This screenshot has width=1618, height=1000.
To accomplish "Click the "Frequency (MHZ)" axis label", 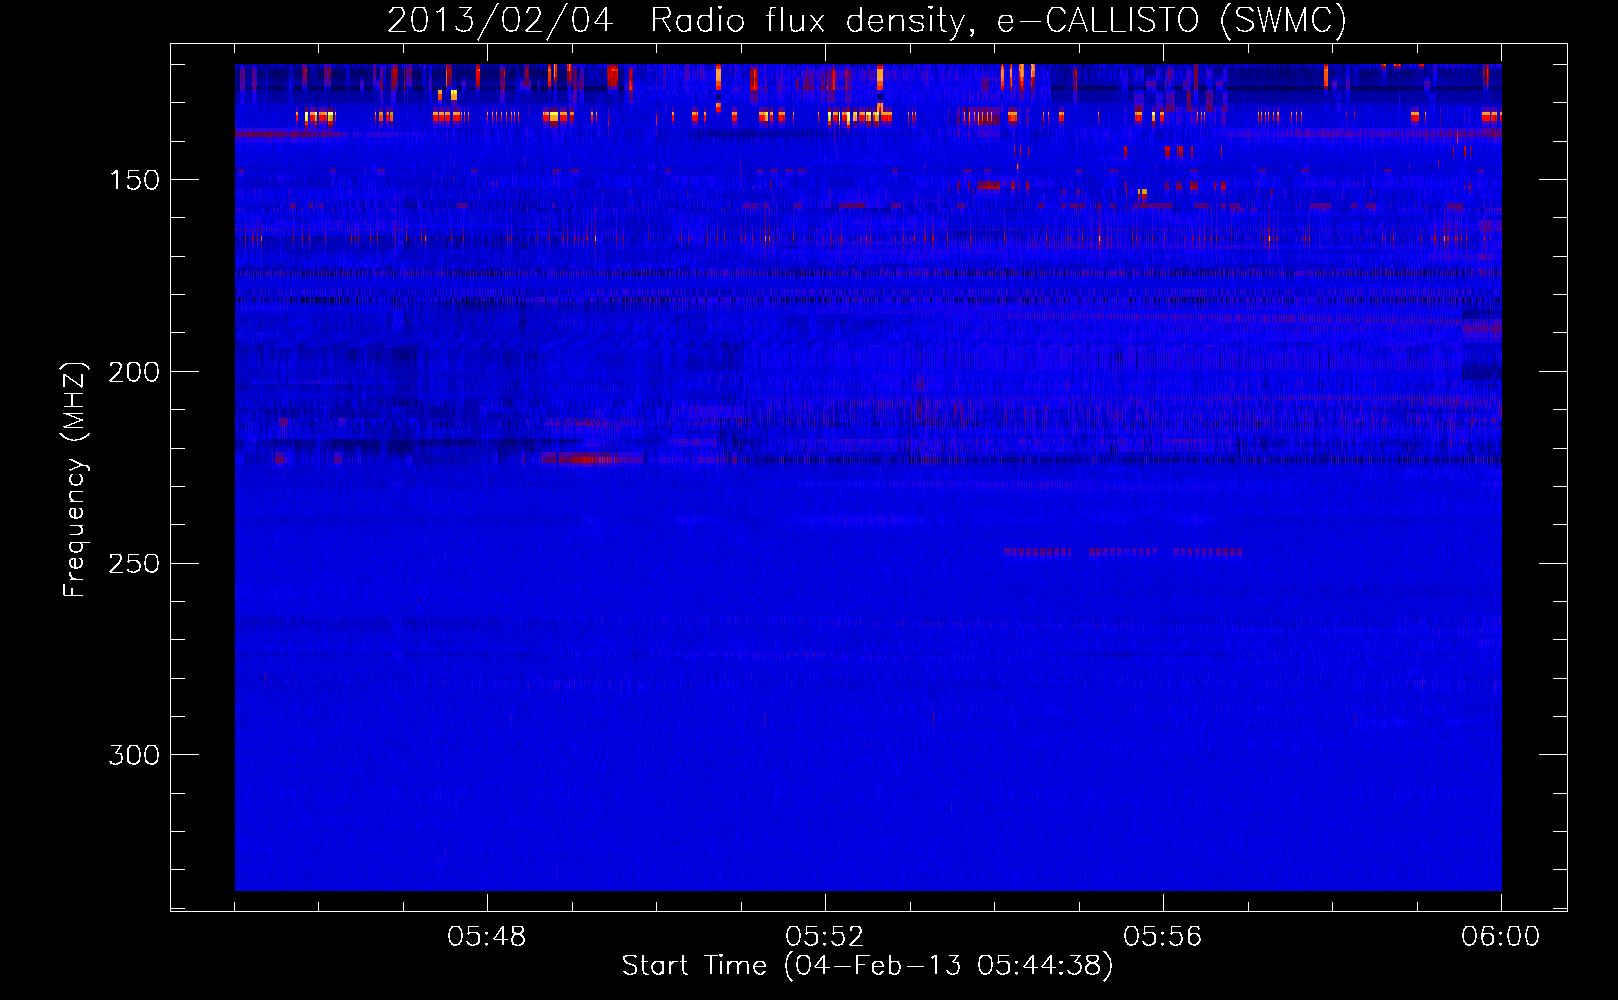I will click(x=75, y=479).
